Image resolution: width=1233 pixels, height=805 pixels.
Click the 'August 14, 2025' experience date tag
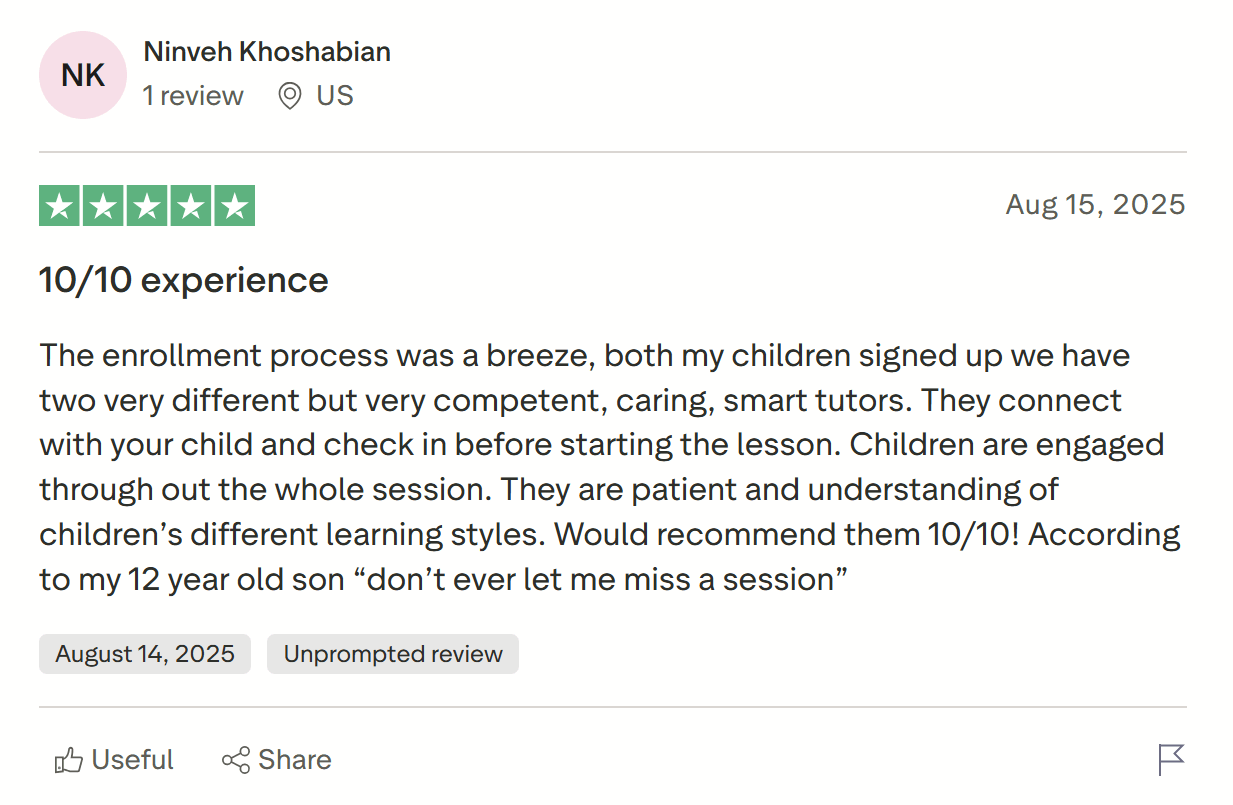pyautogui.click(x=144, y=654)
